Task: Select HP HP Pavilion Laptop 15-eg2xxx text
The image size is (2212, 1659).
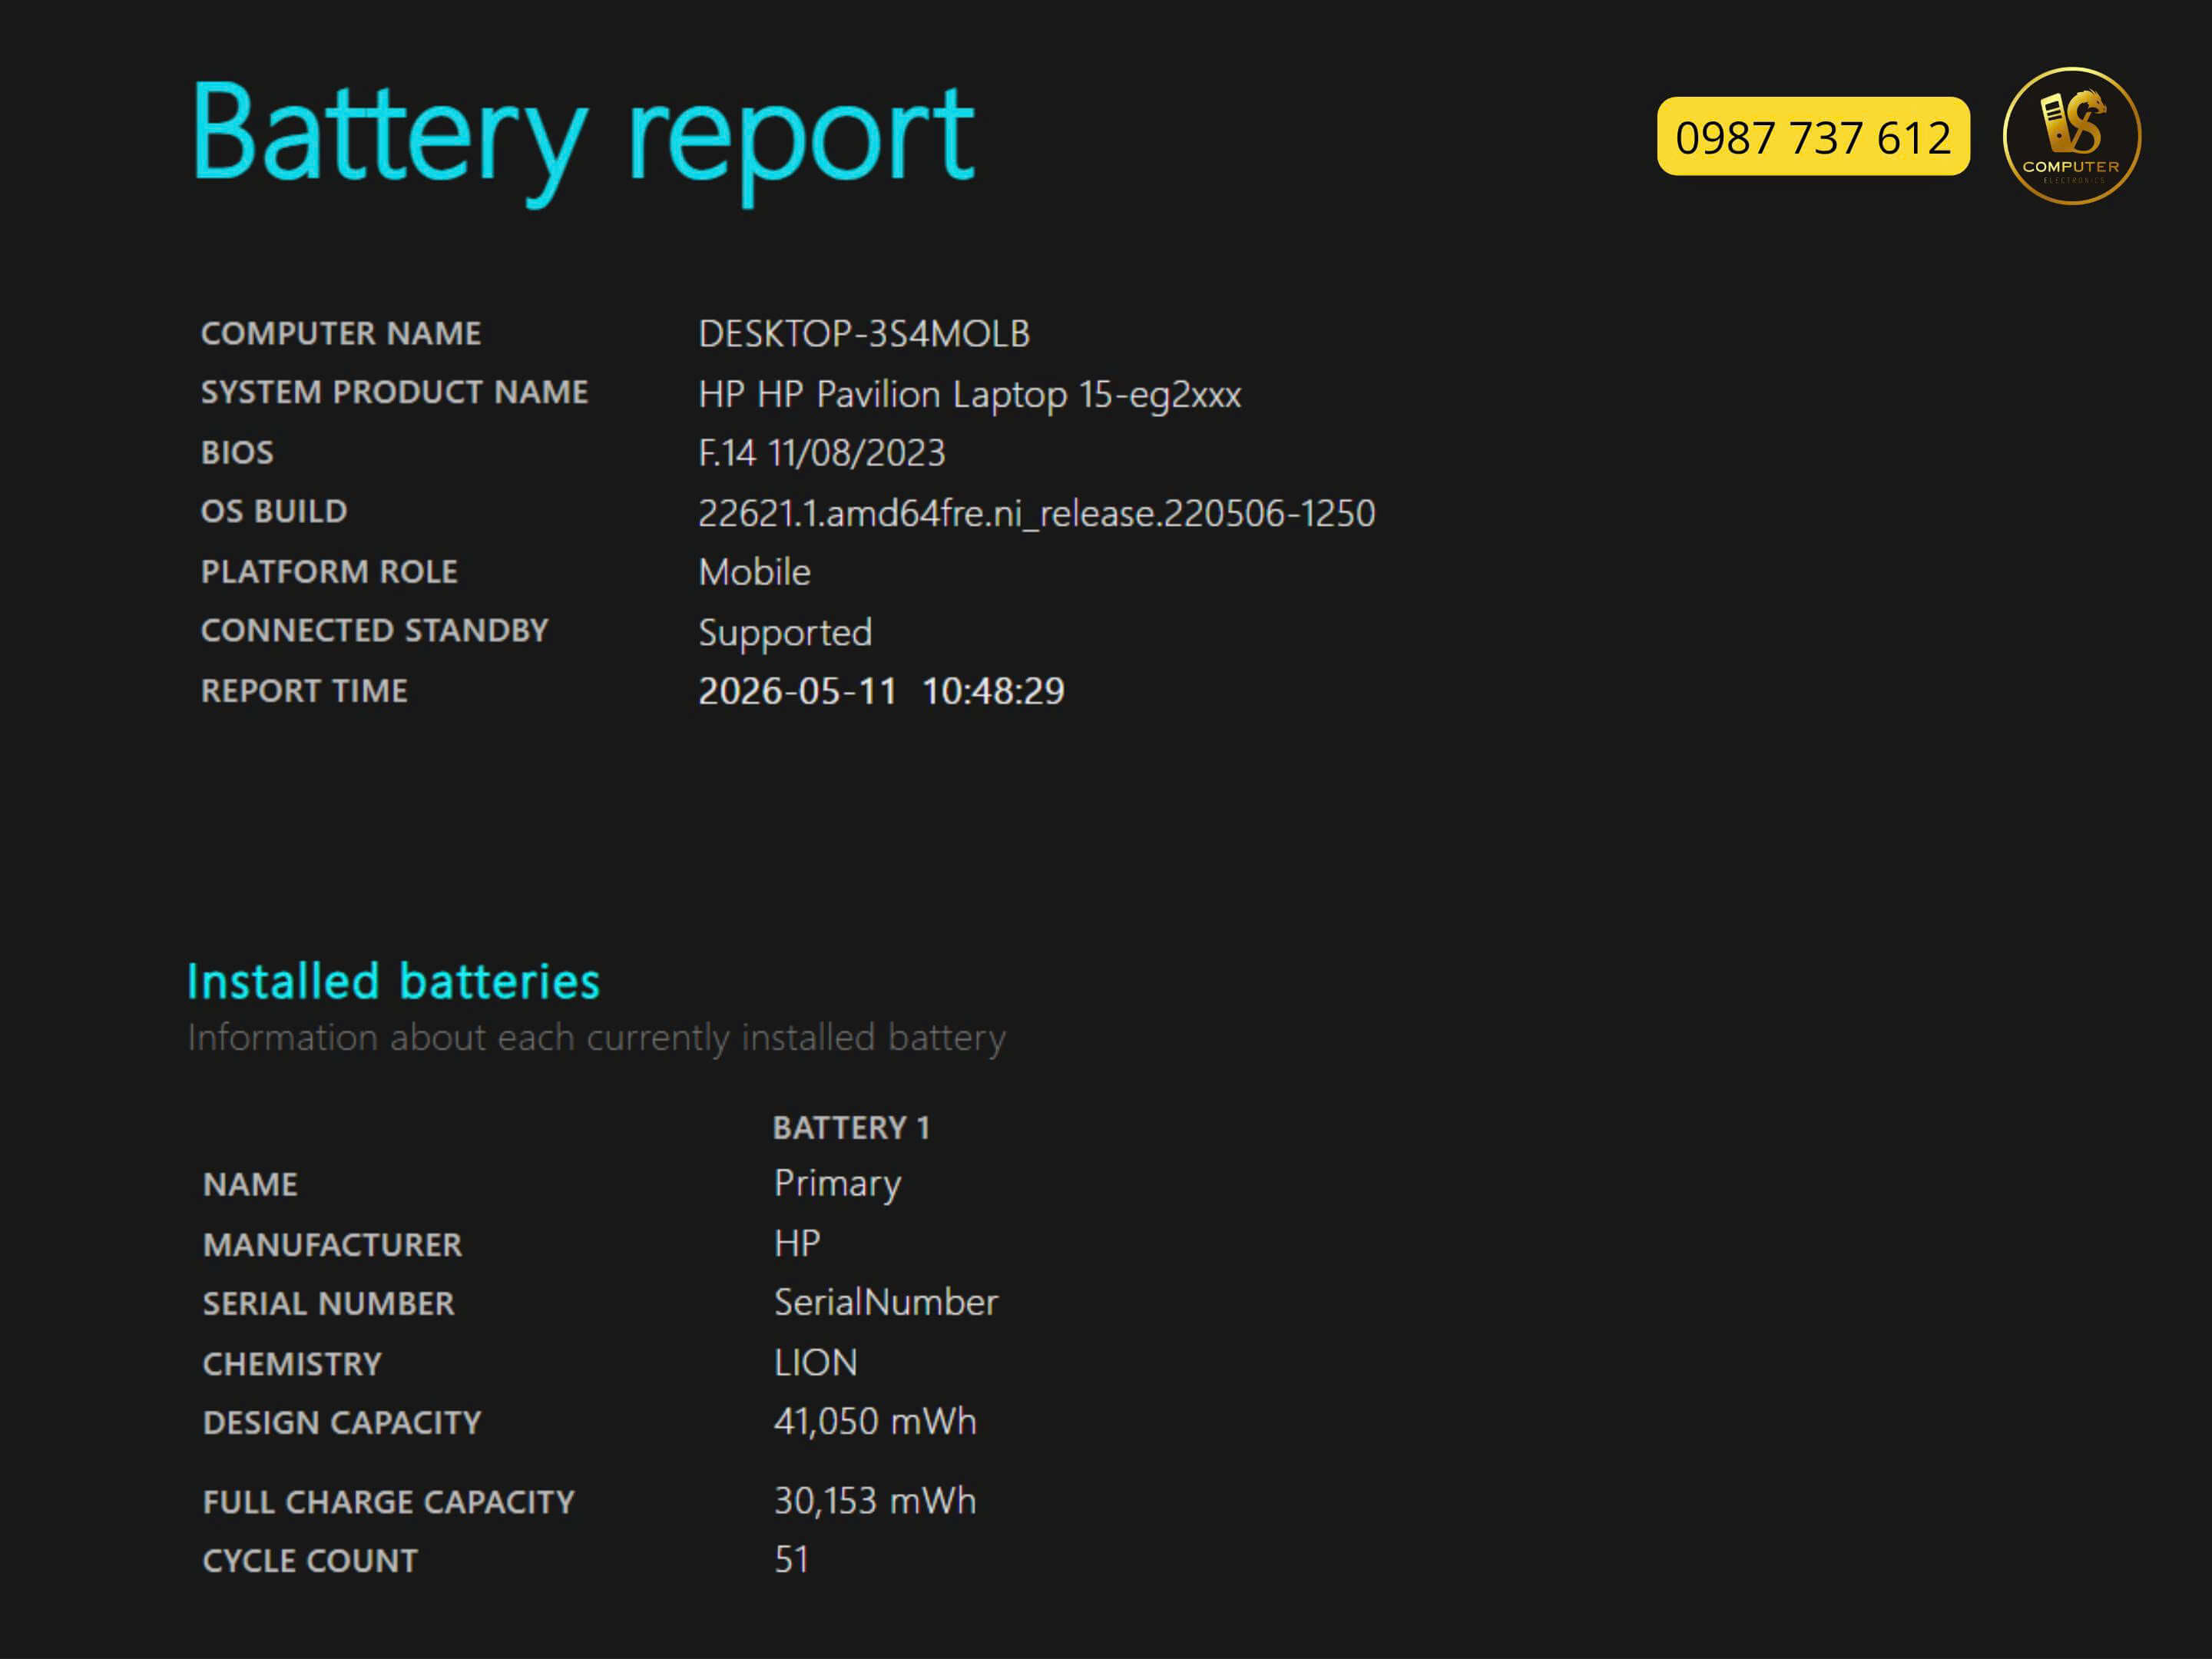Action: point(970,395)
